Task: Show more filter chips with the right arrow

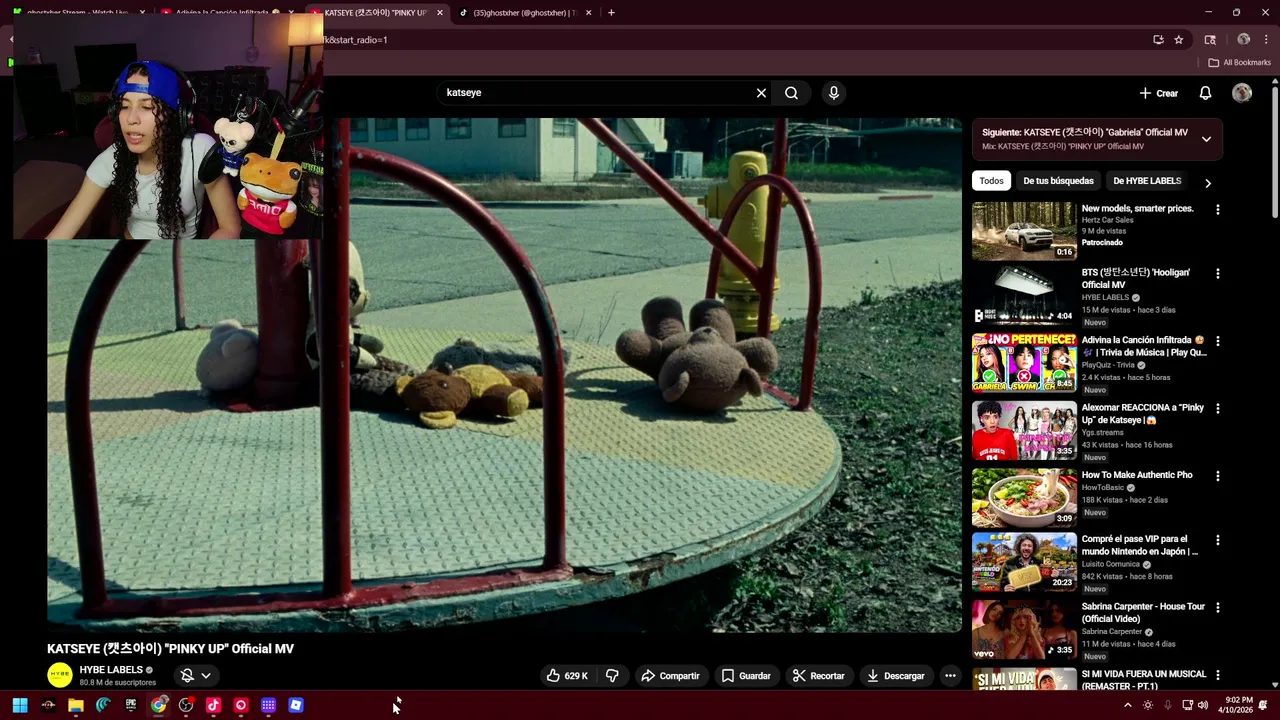Action: point(1207,183)
